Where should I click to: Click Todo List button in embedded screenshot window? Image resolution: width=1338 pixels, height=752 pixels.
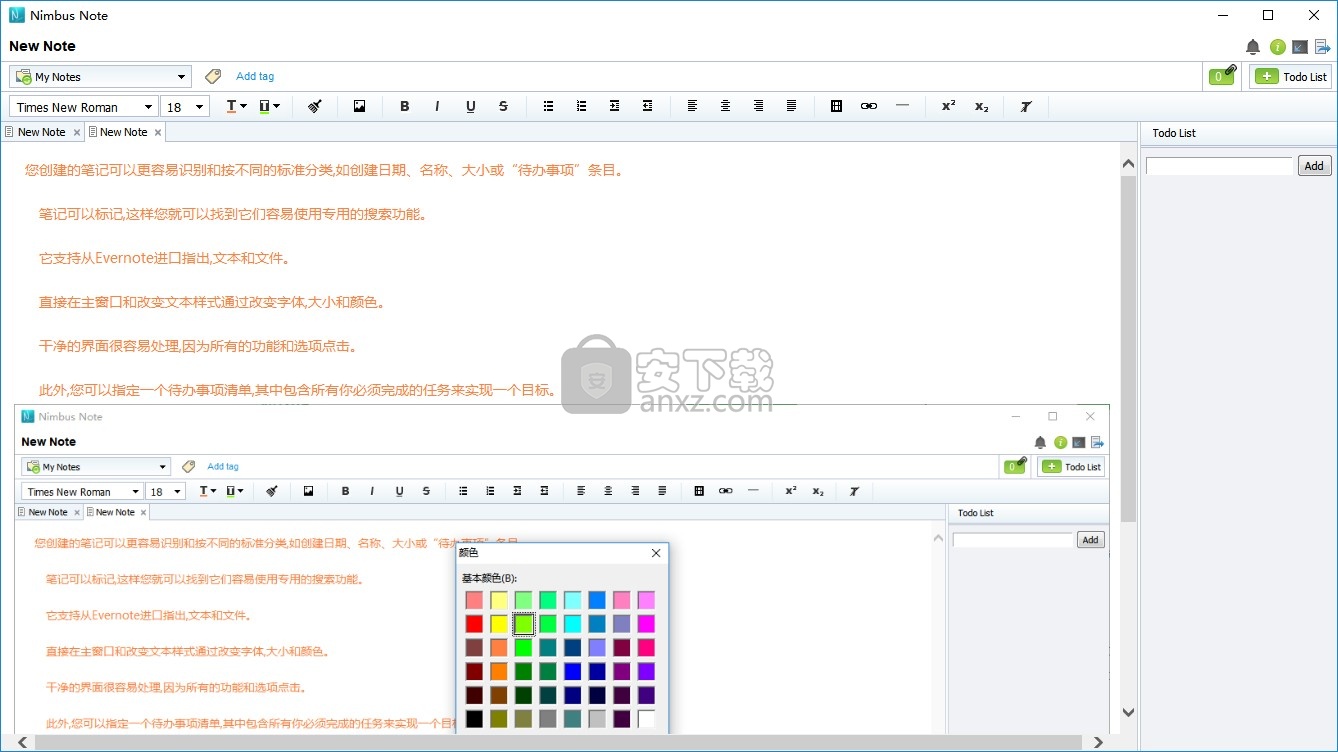(1071, 467)
